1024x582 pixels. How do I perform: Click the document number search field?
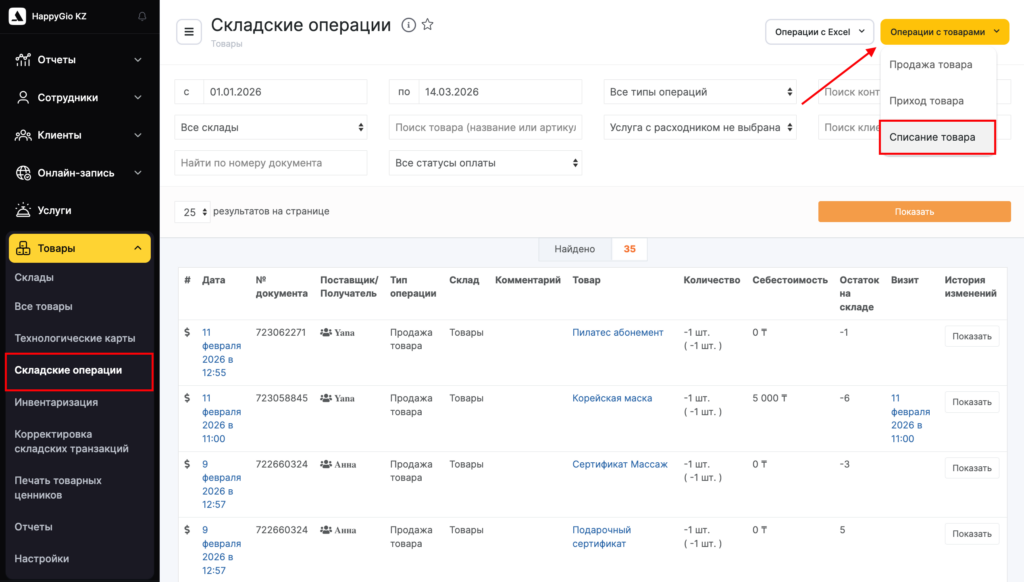tap(271, 163)
